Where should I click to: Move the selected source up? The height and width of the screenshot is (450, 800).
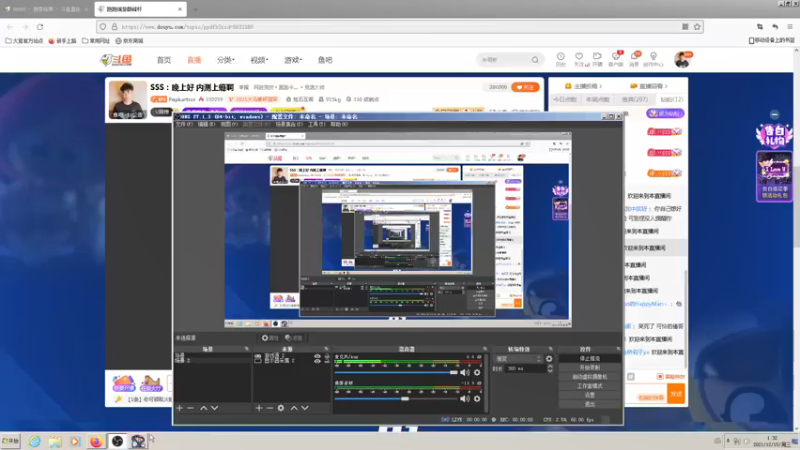pyautogui.click(x=294, y=408)
